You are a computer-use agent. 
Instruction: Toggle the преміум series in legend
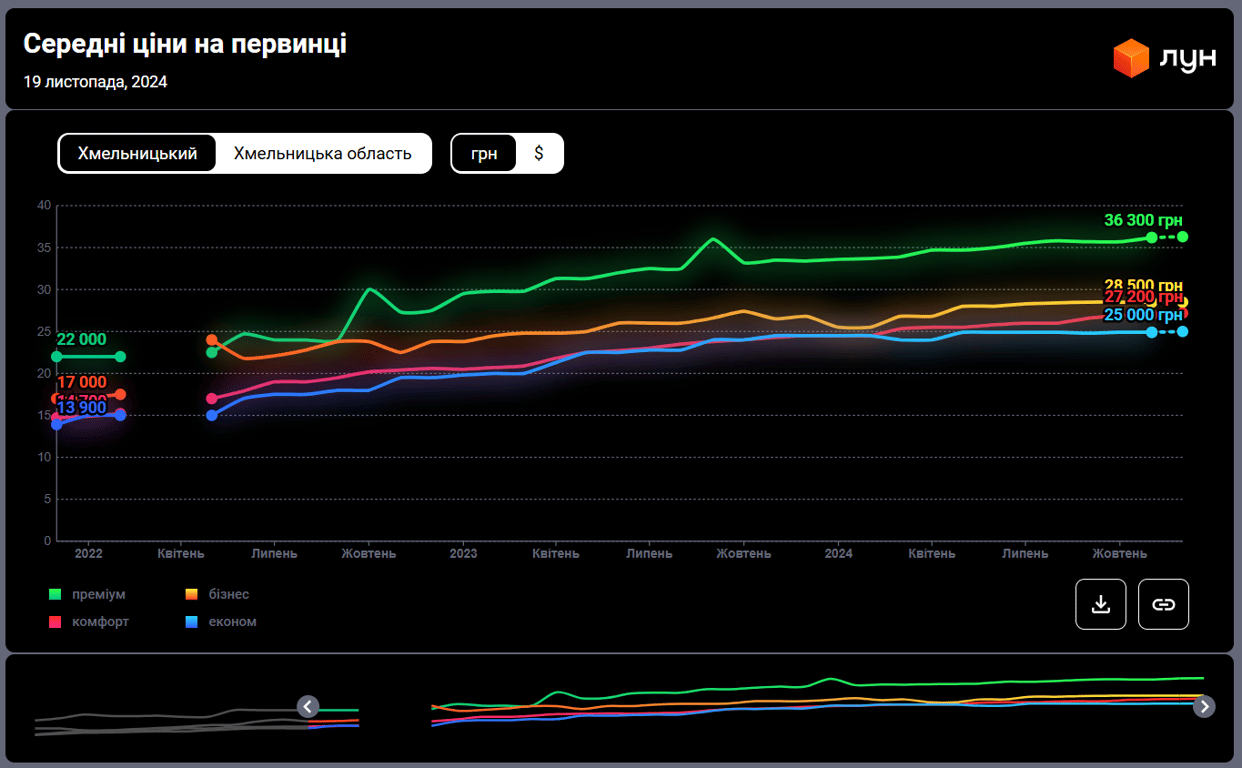[x=98, y=594]
